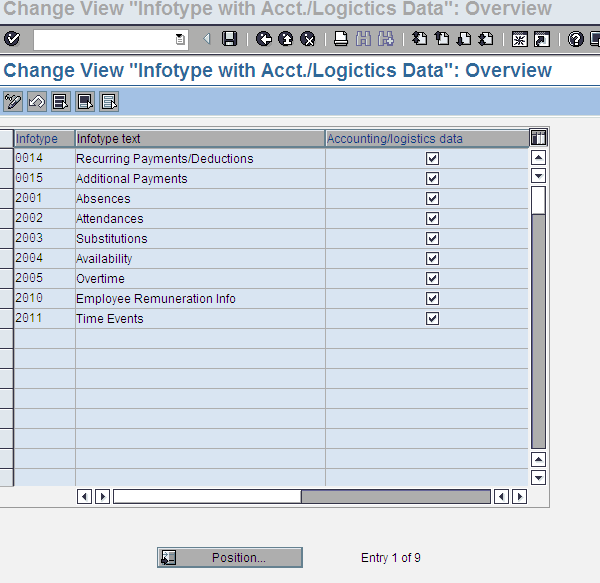Screen dimensions: 600x583
Task: Click the Select Block icon
Action: tap(85, 102)
